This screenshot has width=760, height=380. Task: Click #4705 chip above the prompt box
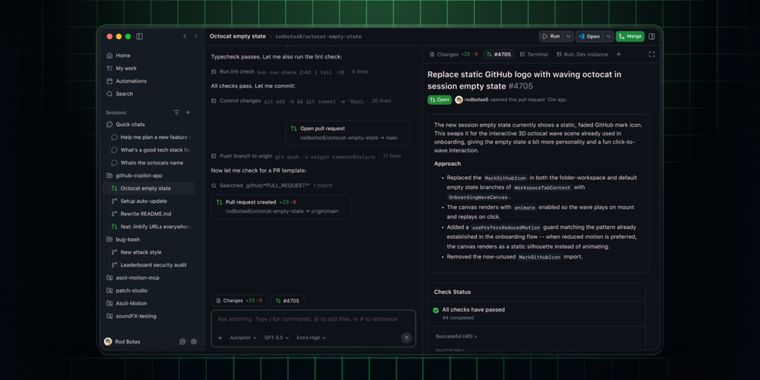click(287, 301)
